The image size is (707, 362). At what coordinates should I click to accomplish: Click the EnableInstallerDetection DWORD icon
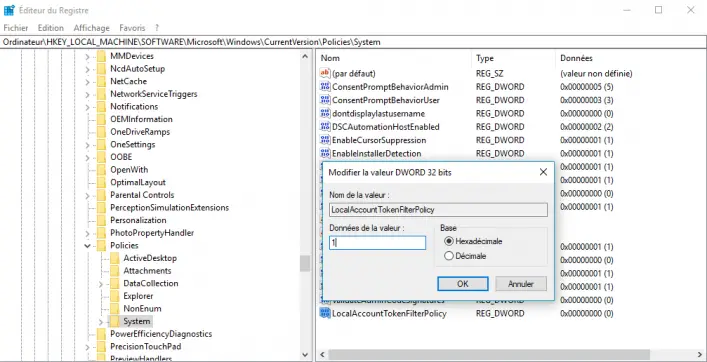pos(325,153)
